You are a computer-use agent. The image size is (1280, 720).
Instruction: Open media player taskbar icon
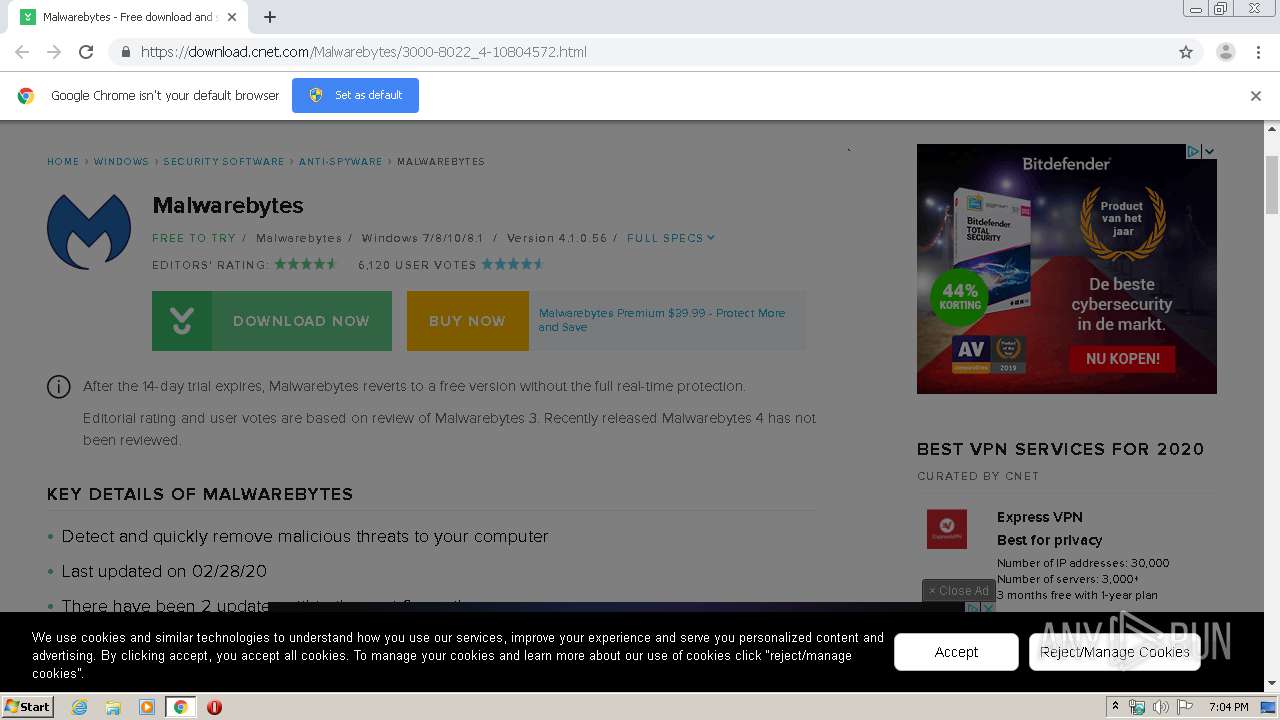pos(147,707)
